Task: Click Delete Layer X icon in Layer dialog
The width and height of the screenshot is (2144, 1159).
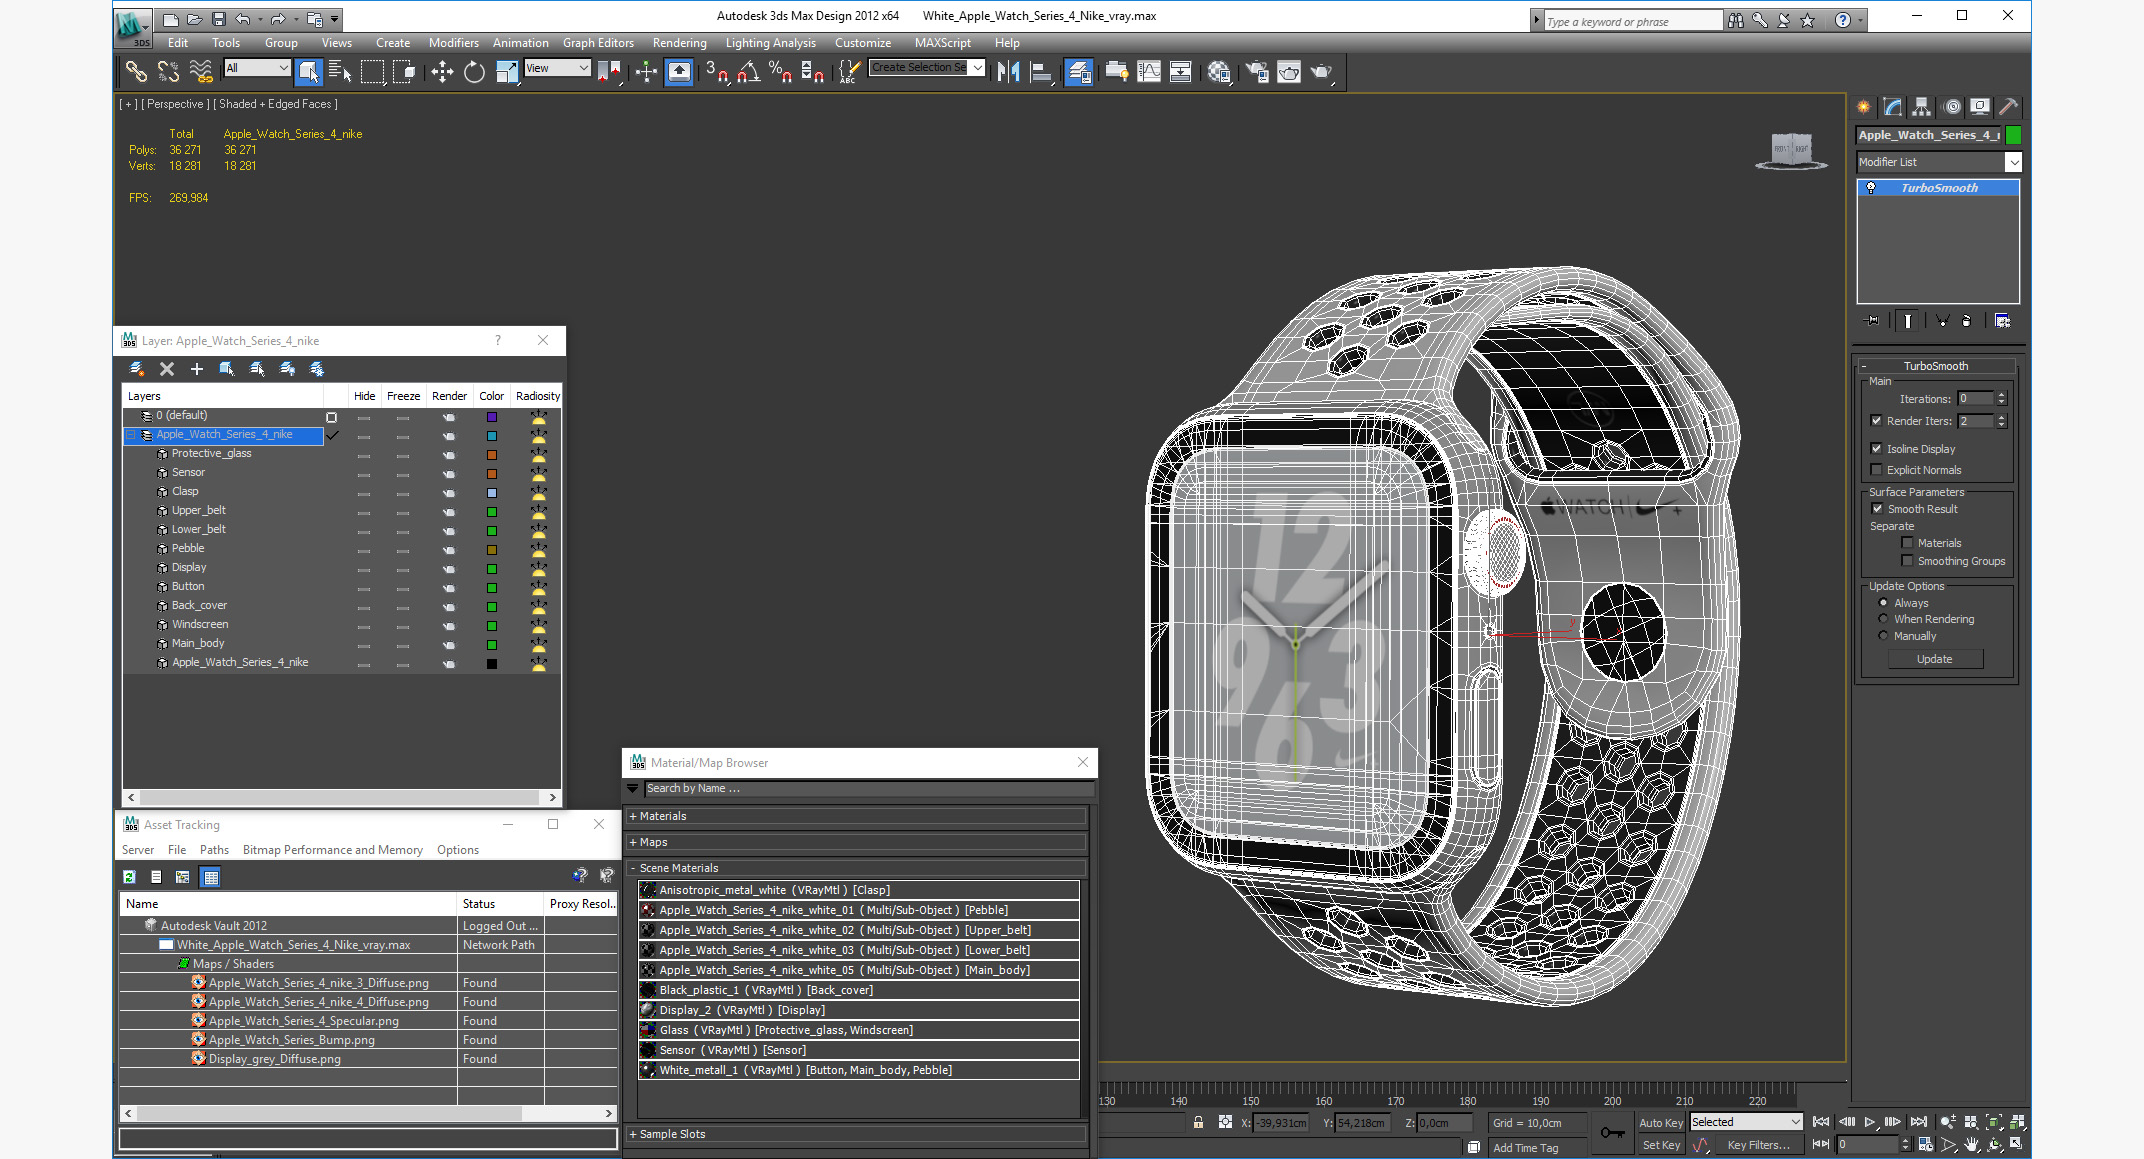Action: click(167, 369)
